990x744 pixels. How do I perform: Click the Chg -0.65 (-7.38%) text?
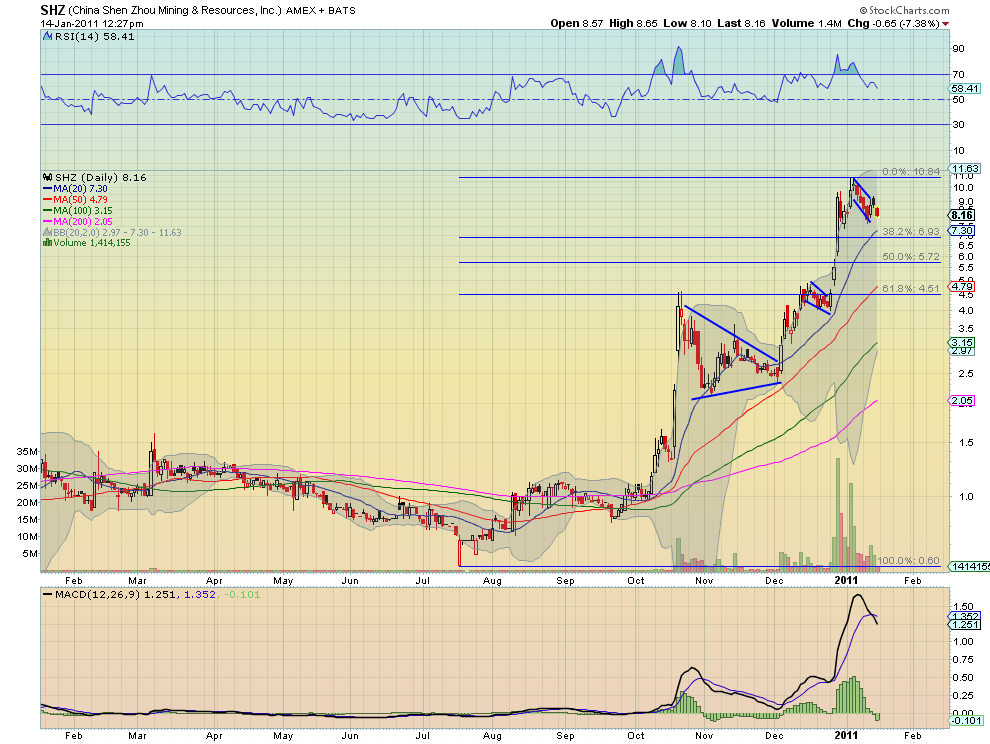[893, 23]
